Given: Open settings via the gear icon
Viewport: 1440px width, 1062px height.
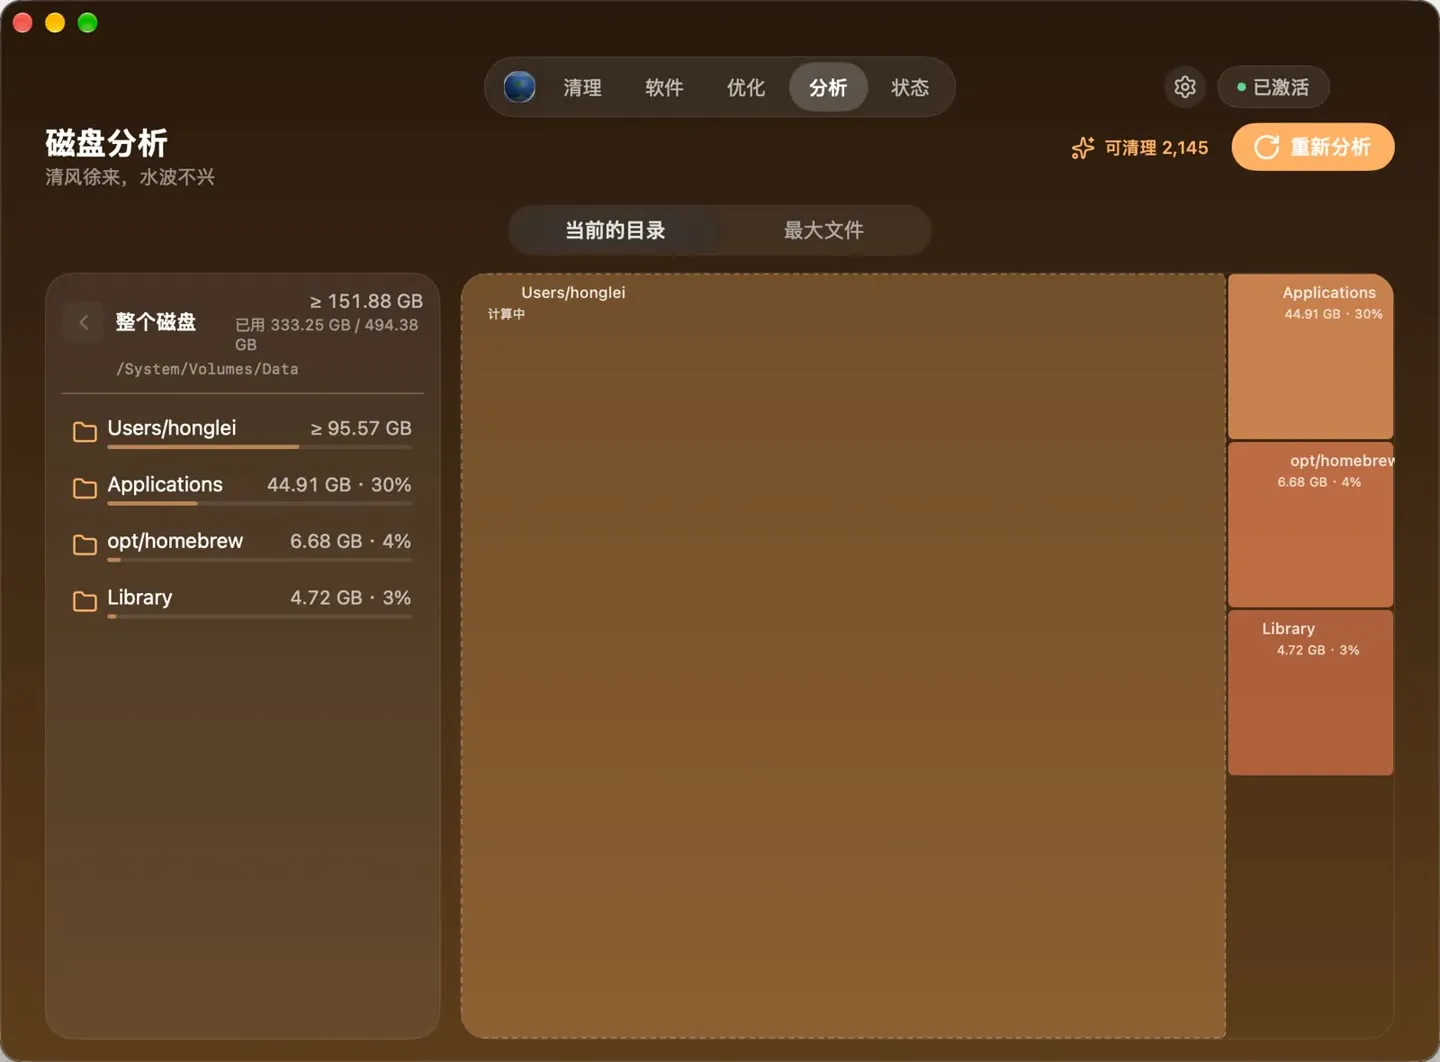Looking at the screenshot, I should coord(1185,87).
